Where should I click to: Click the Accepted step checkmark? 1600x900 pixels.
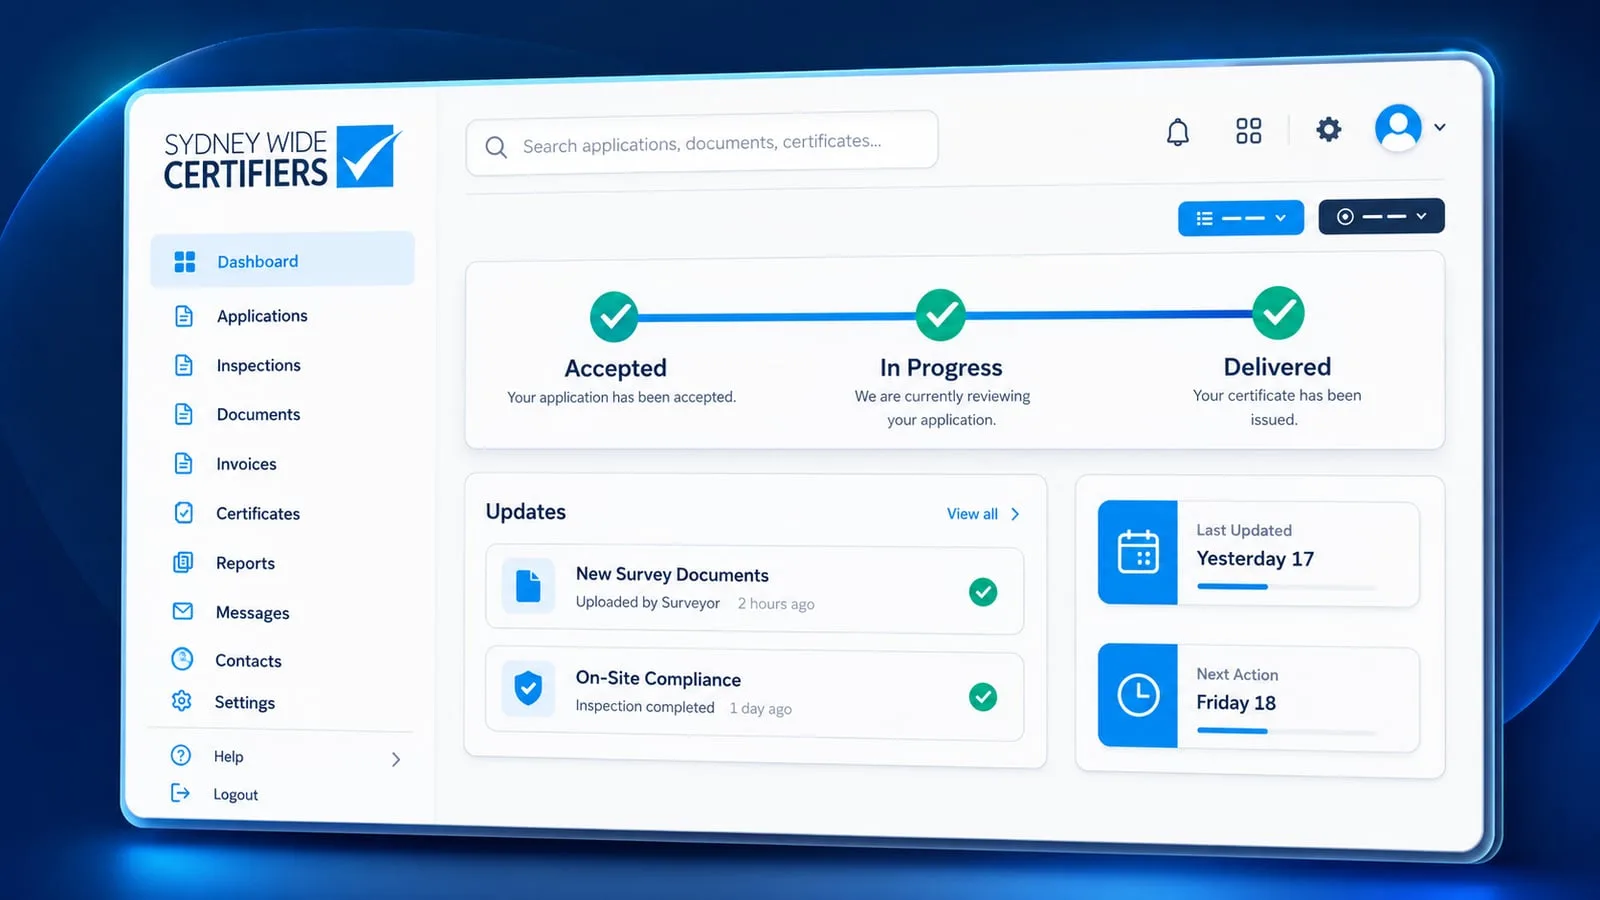click(614, 317)
